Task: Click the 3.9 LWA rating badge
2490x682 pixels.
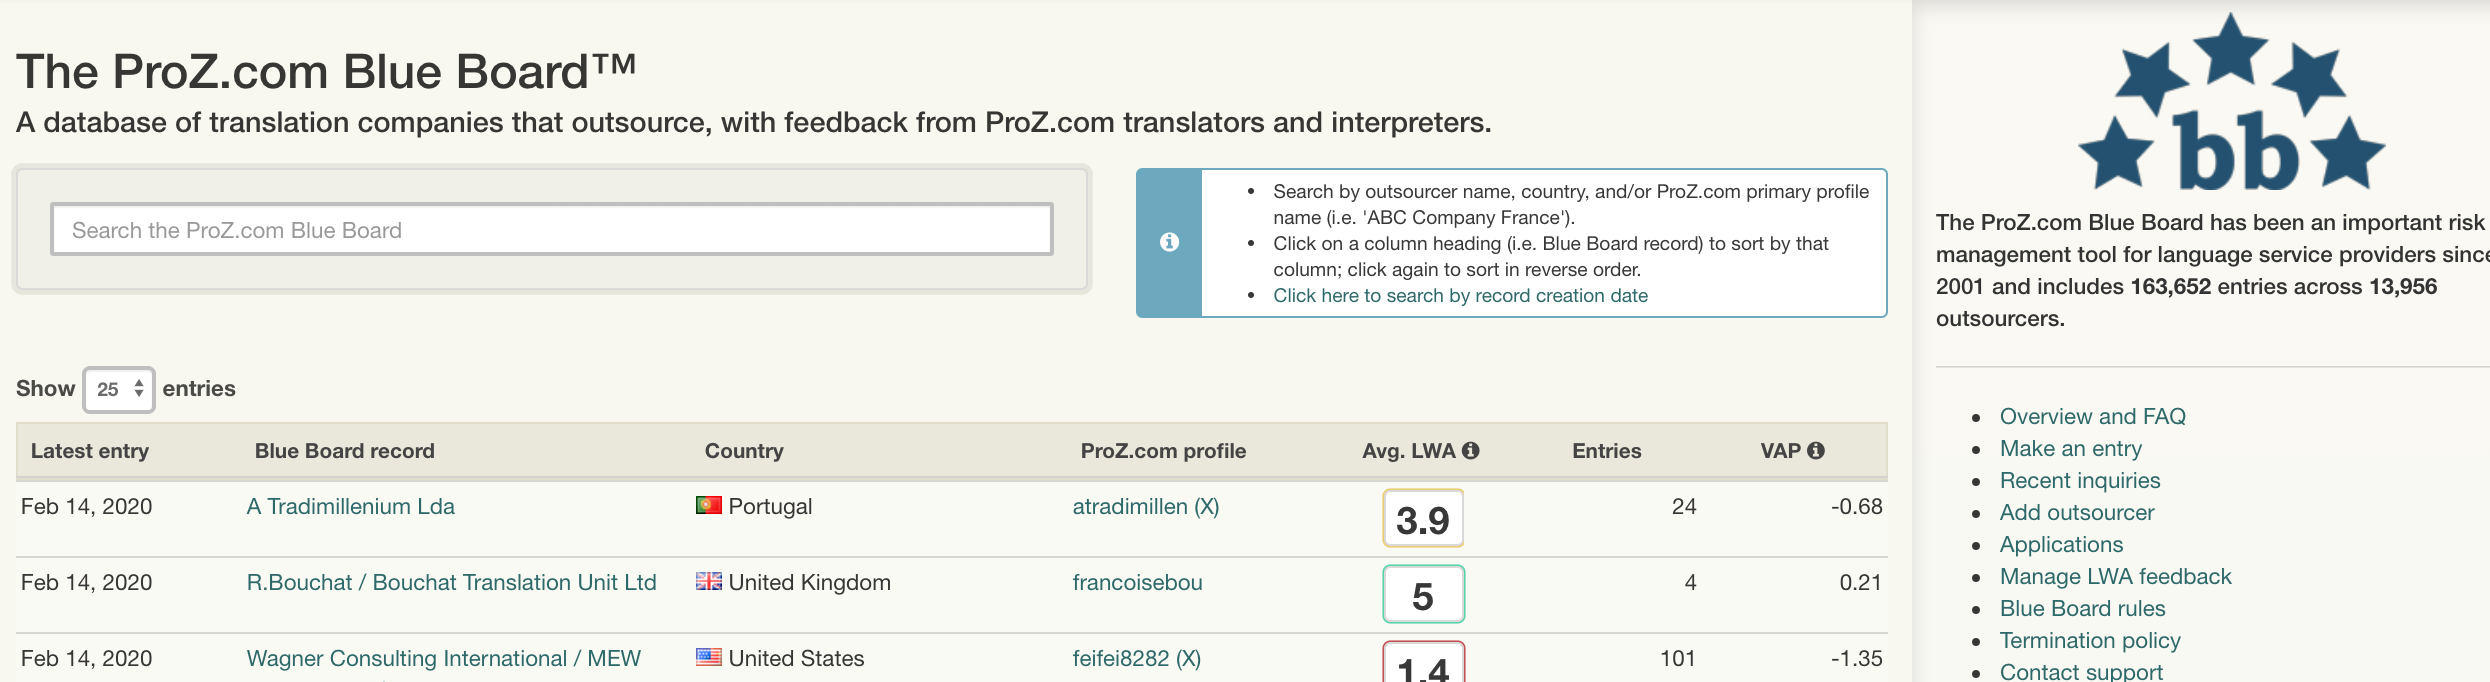Action: (x=1423, y=518)
